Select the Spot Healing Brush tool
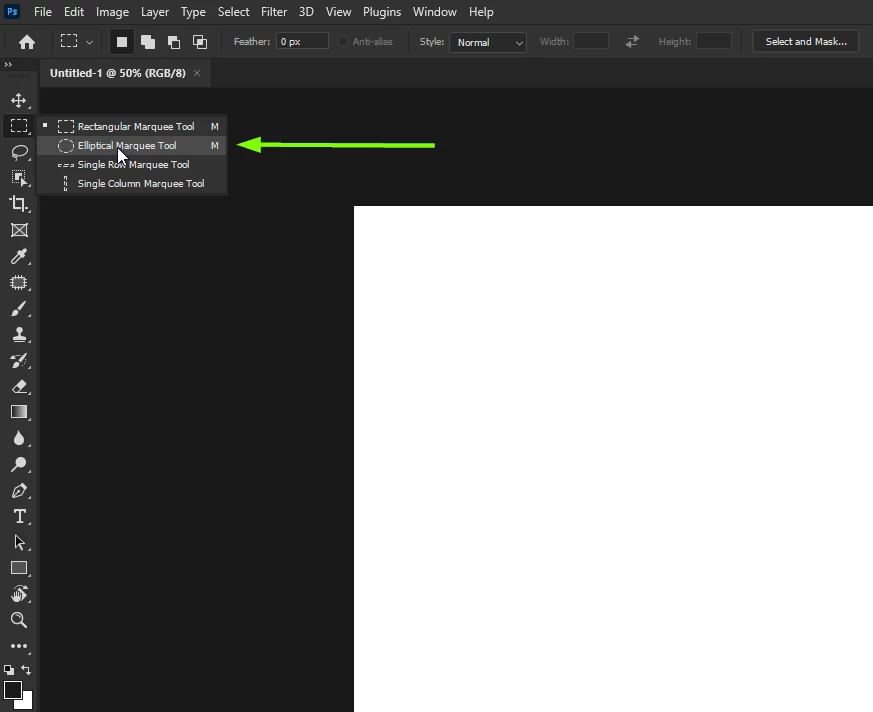Screen dimensions: 873x712 pos(19,282)
